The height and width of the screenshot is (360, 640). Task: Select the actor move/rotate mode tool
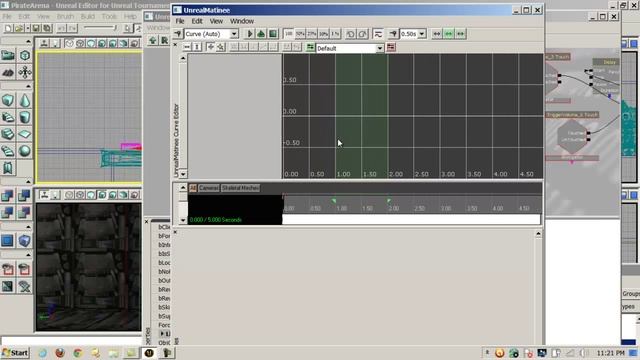[x=25, y=73]
